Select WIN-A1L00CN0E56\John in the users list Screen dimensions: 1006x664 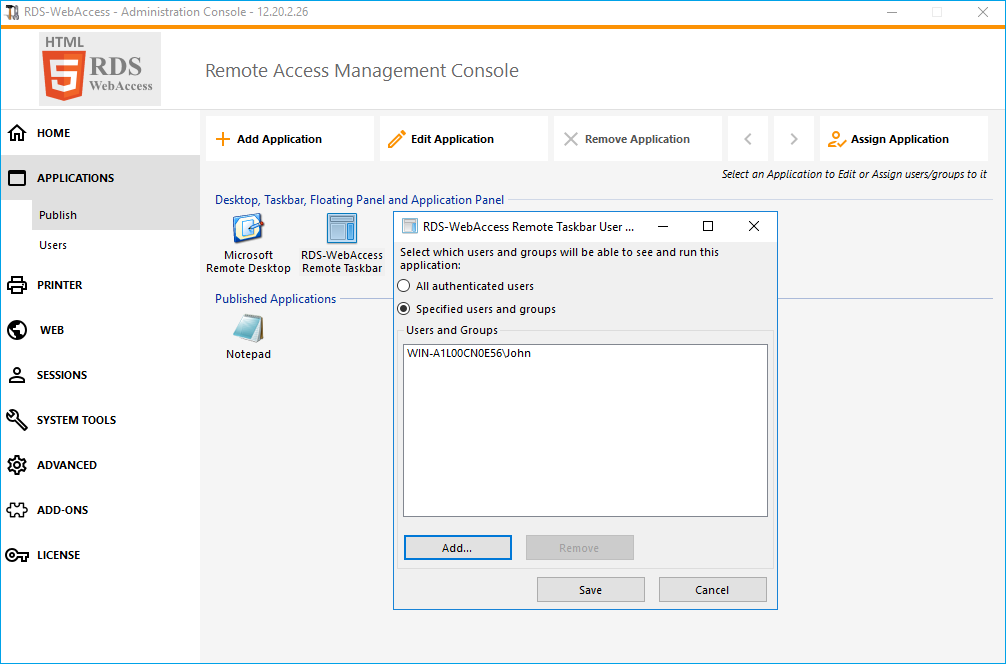tap(469, 353)
